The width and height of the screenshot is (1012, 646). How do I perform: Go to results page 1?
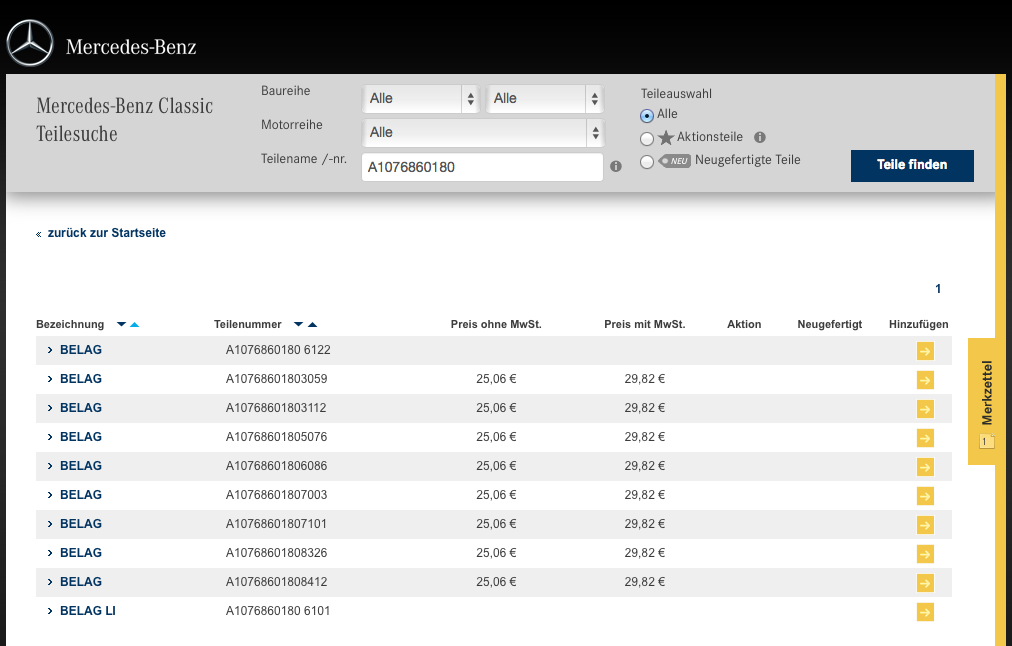(938, 289)
